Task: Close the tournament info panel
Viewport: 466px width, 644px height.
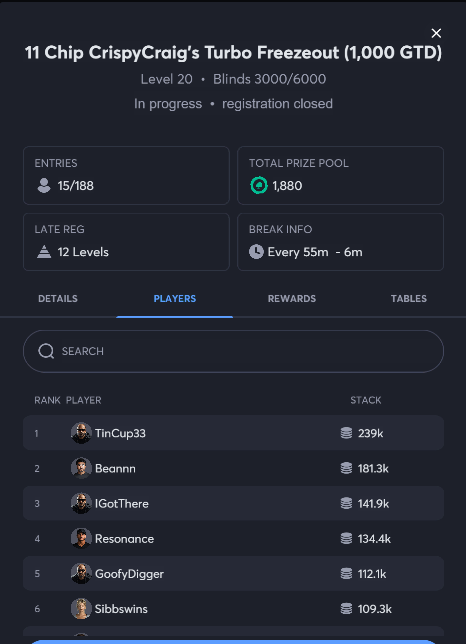Action: [436, 33]
